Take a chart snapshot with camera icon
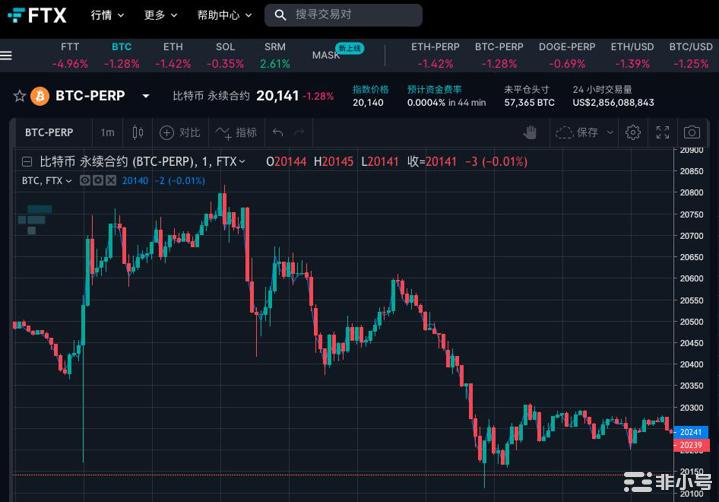 [x=692, y=132]
